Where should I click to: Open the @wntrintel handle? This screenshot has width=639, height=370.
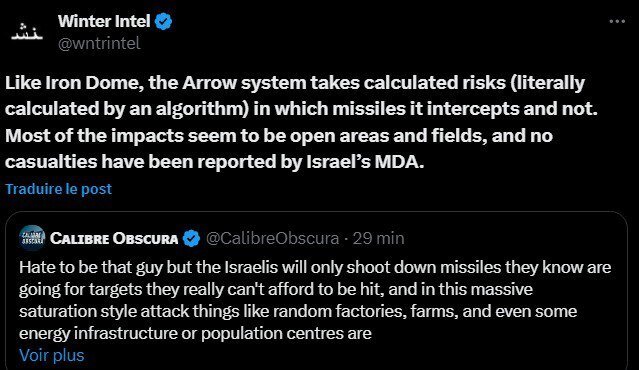click(x=99, y=44)
